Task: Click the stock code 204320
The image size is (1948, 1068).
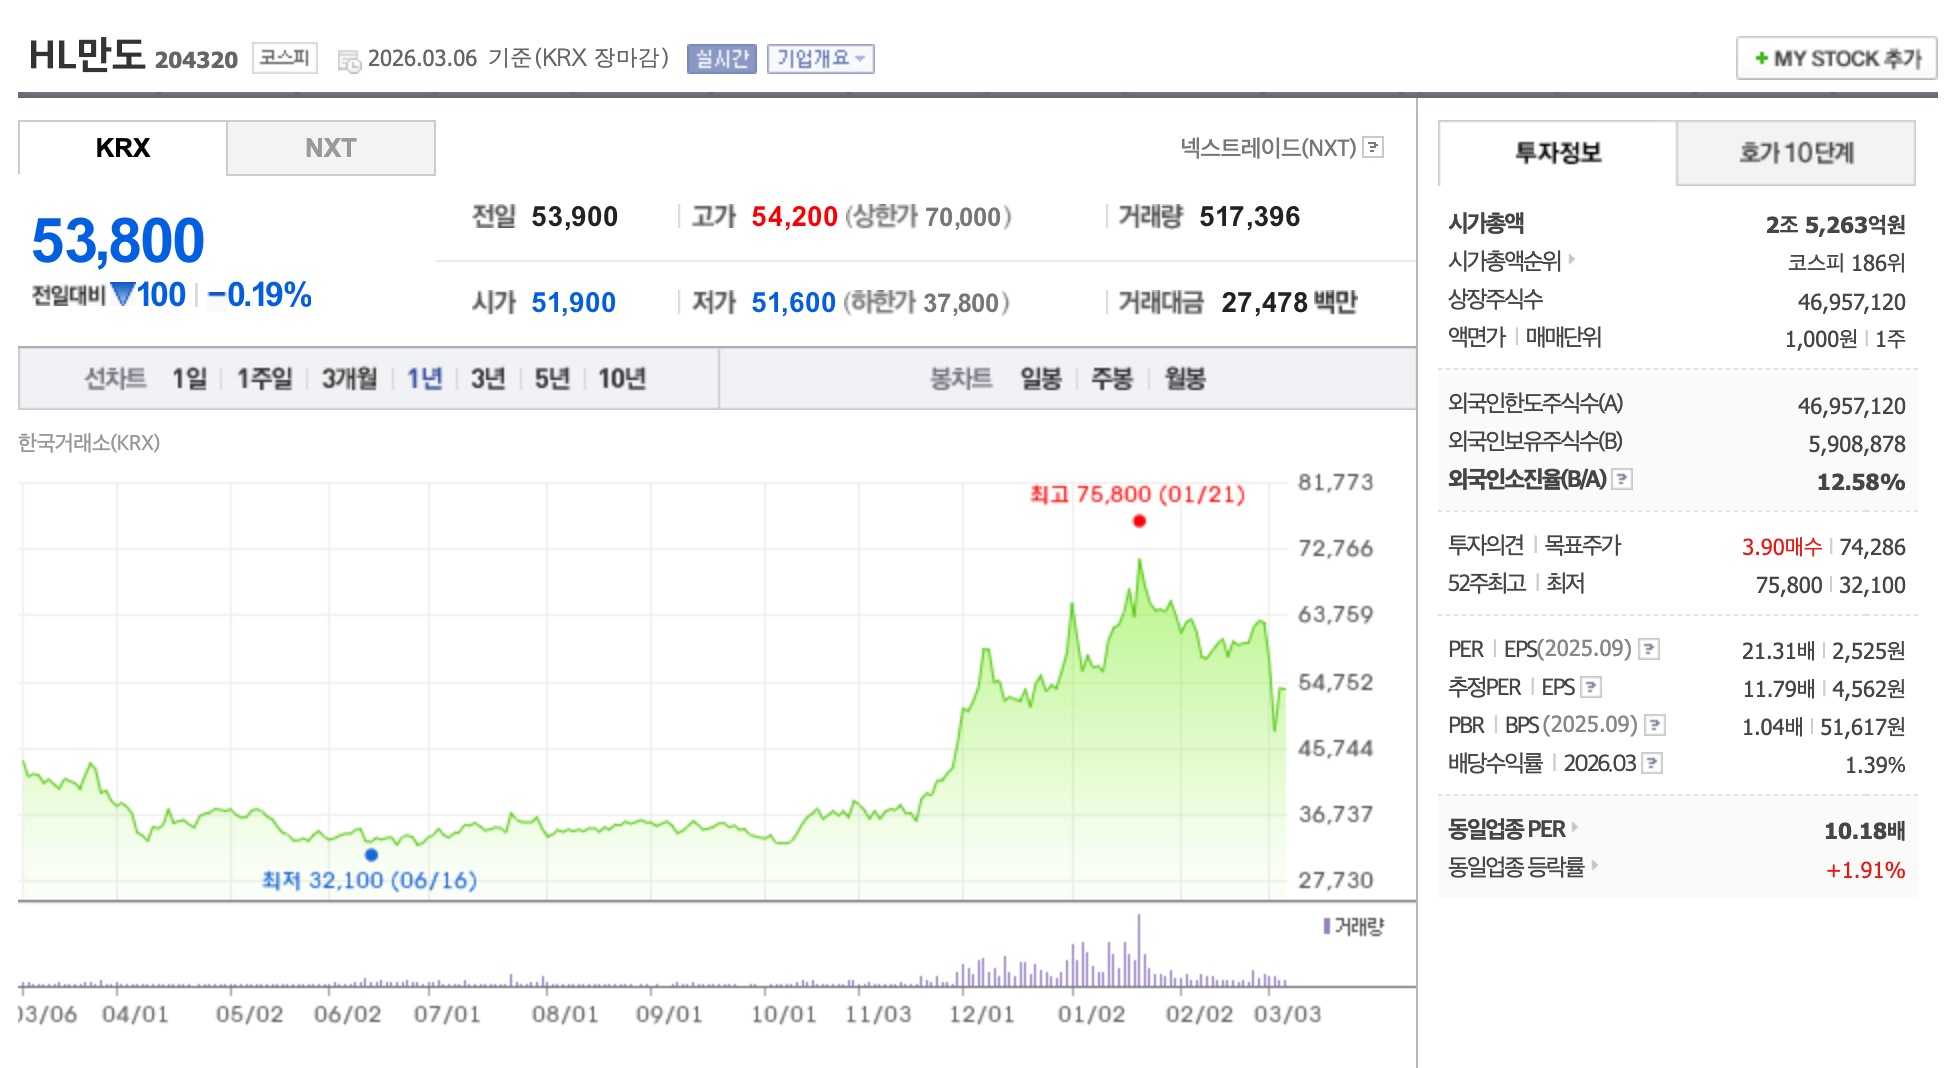Action: (x=196, y=60)
